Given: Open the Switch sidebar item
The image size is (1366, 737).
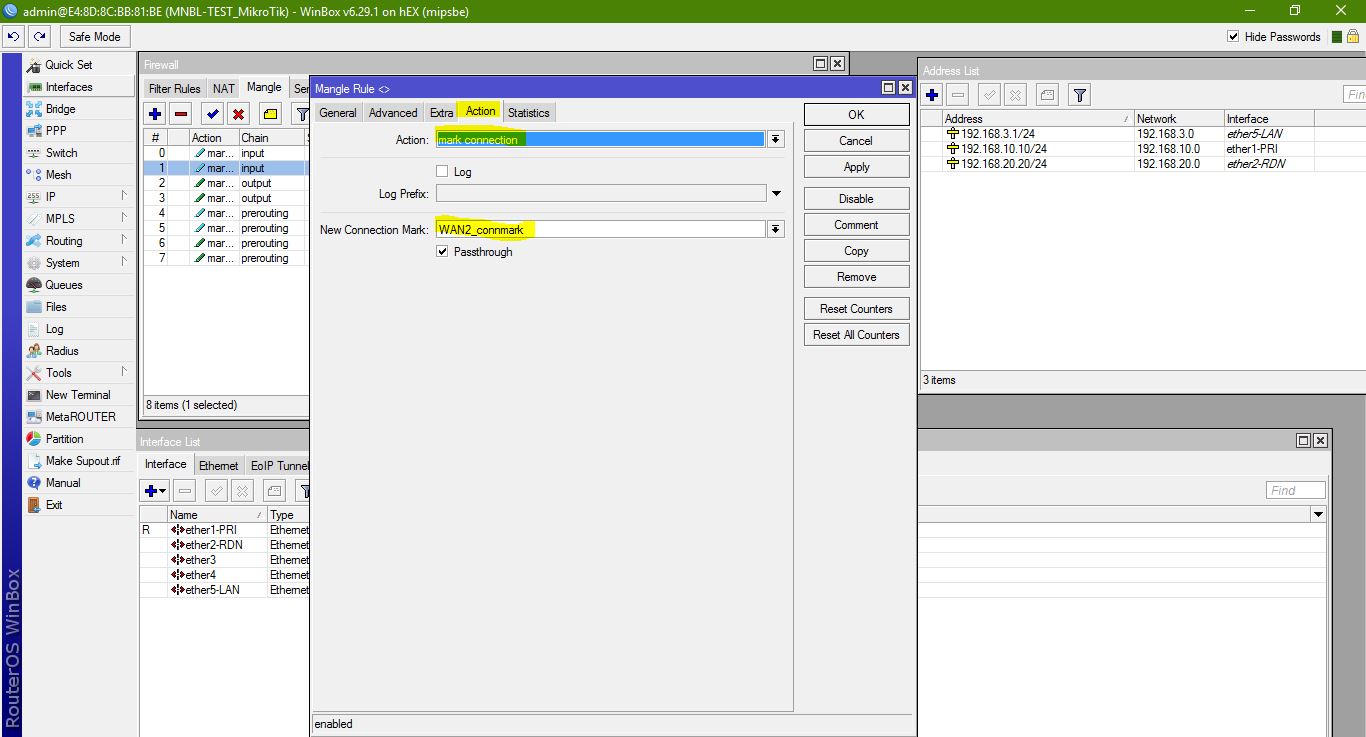Looking at the screenshot, I should (x=61, y=153).
